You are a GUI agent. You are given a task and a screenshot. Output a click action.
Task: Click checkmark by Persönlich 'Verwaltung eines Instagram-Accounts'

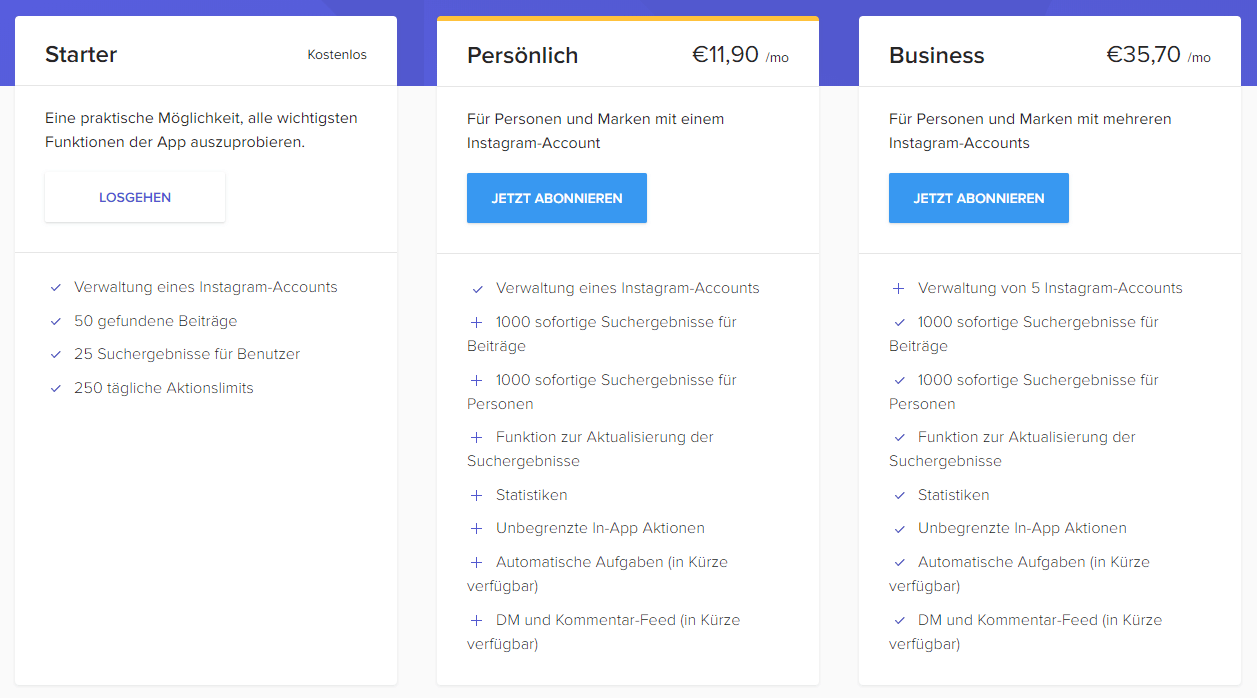pyautogui.click(x=477, y=289)
